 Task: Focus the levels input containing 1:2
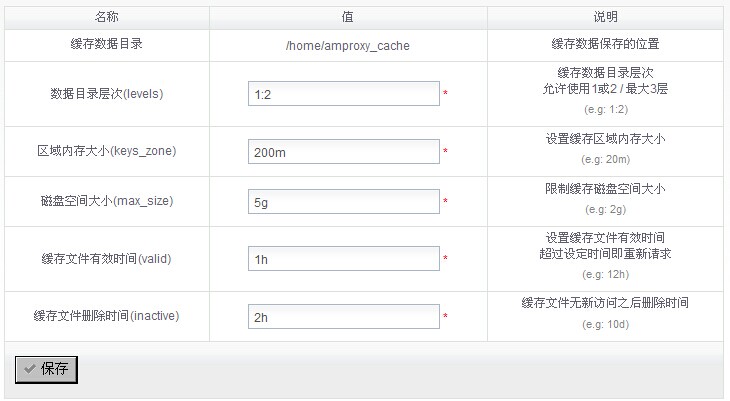click(343, 94)
